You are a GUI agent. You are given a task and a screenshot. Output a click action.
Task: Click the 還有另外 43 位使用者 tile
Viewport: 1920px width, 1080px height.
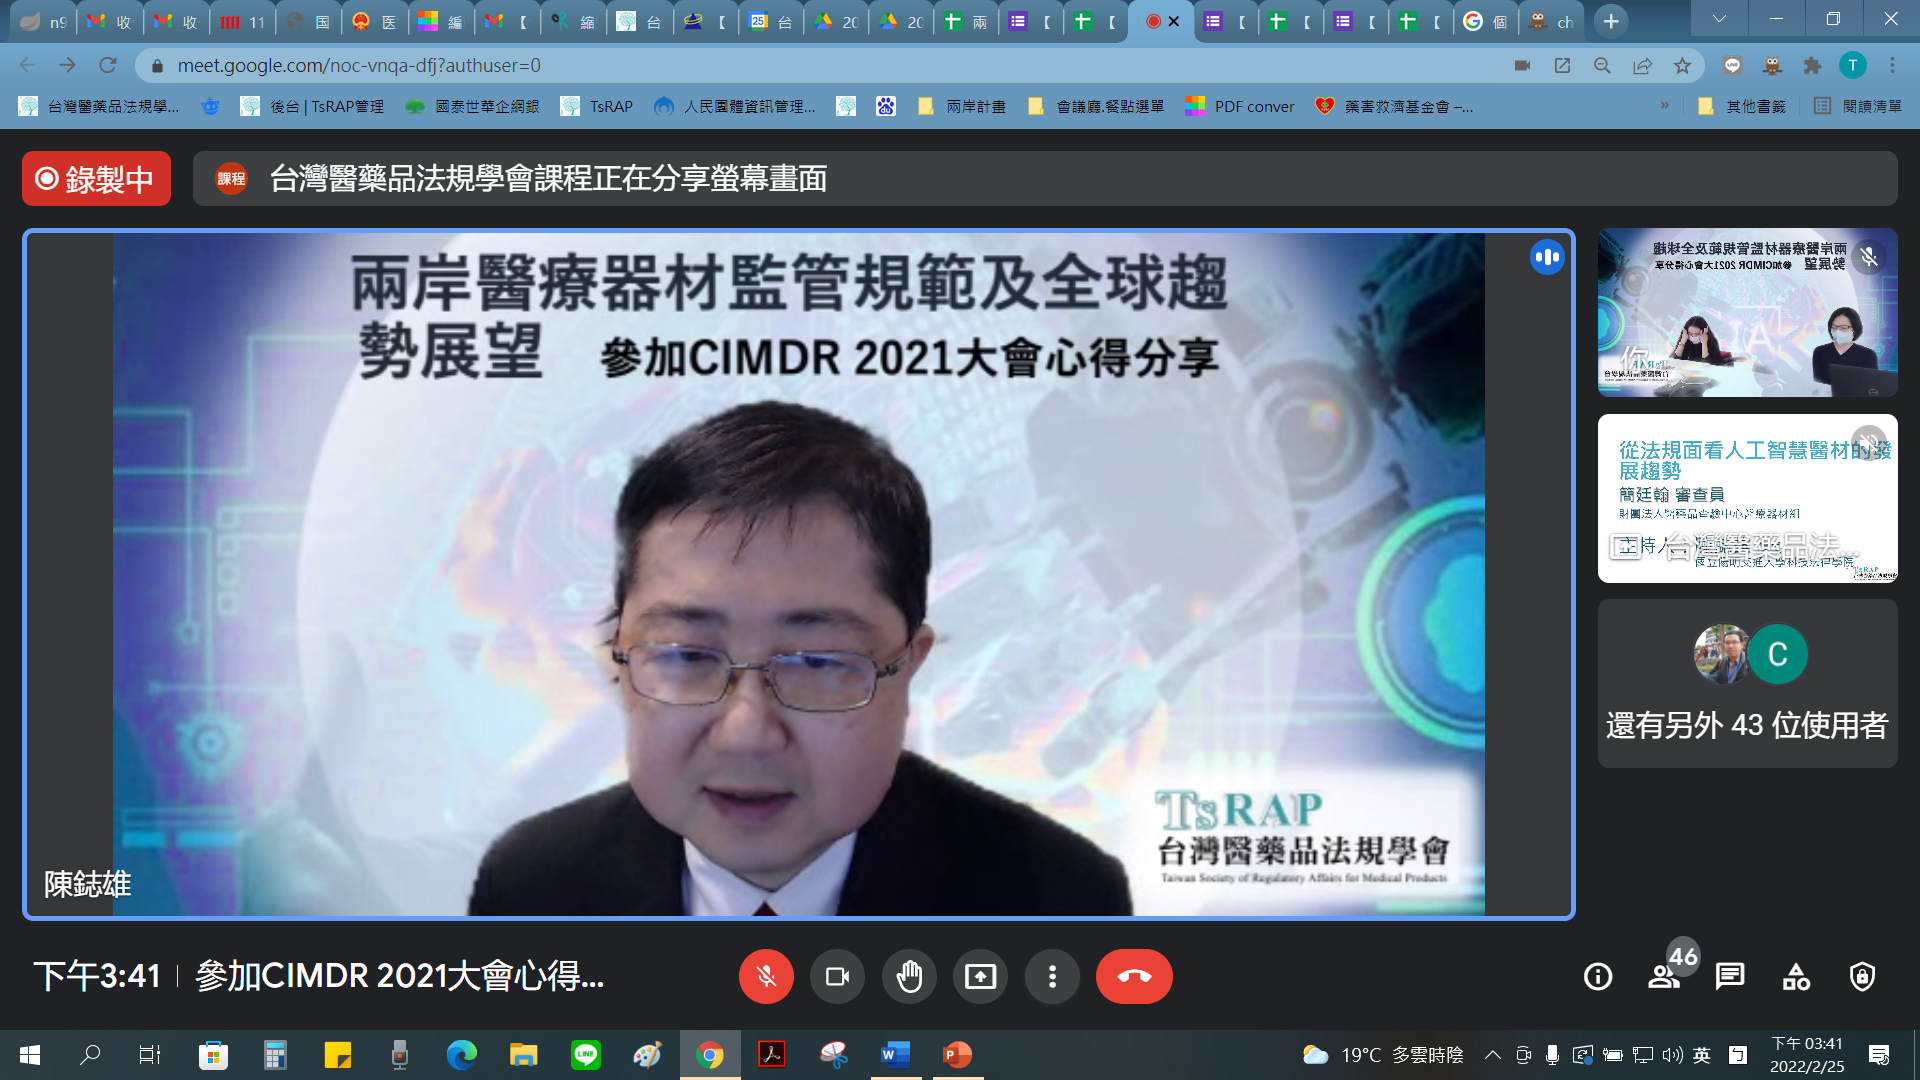point(1747,684)
